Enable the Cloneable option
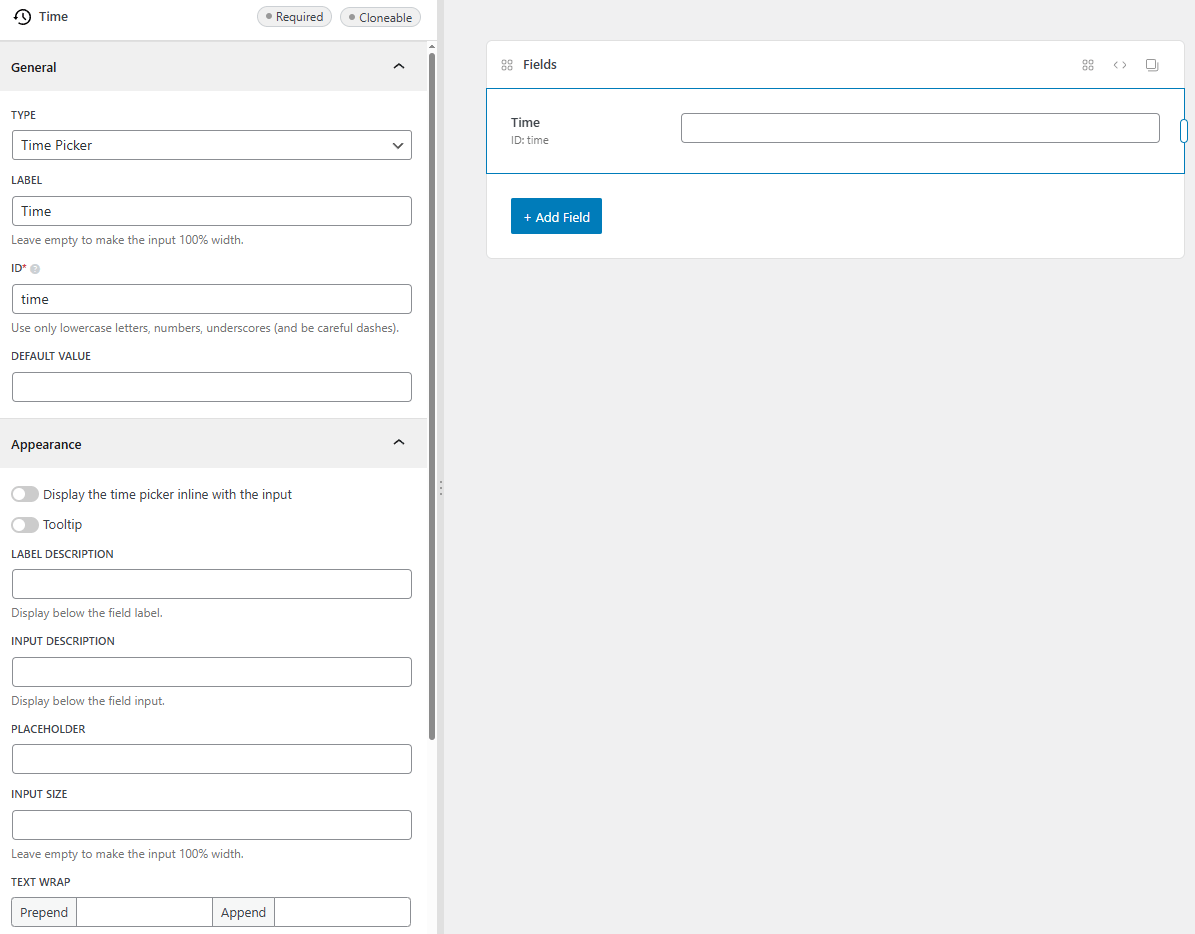The width and height of the screenshot is (1195, 934). coord(380,16)
